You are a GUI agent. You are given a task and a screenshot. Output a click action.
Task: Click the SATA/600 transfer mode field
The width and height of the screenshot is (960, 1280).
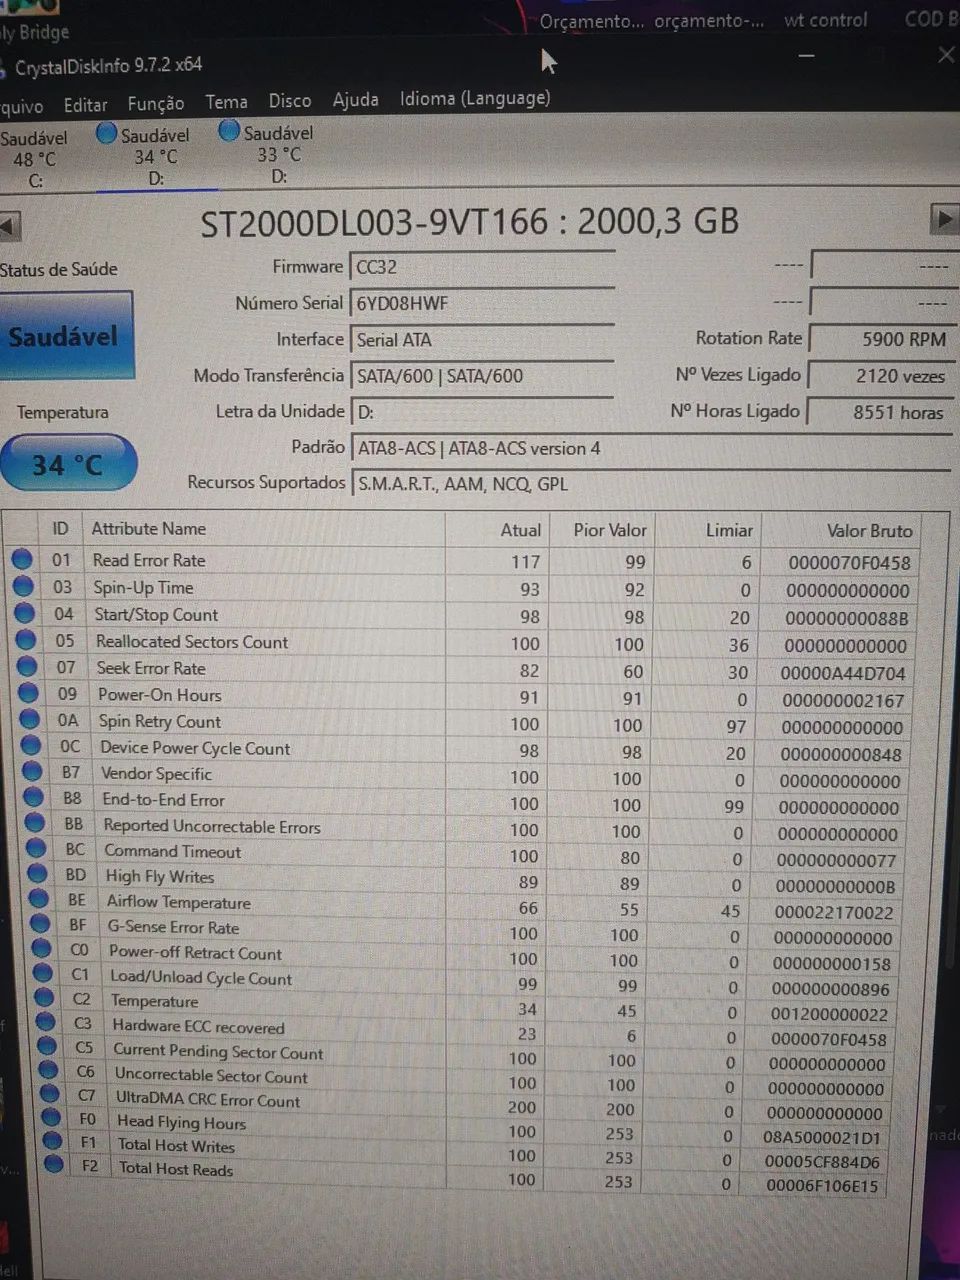click(x=481, y=376)
